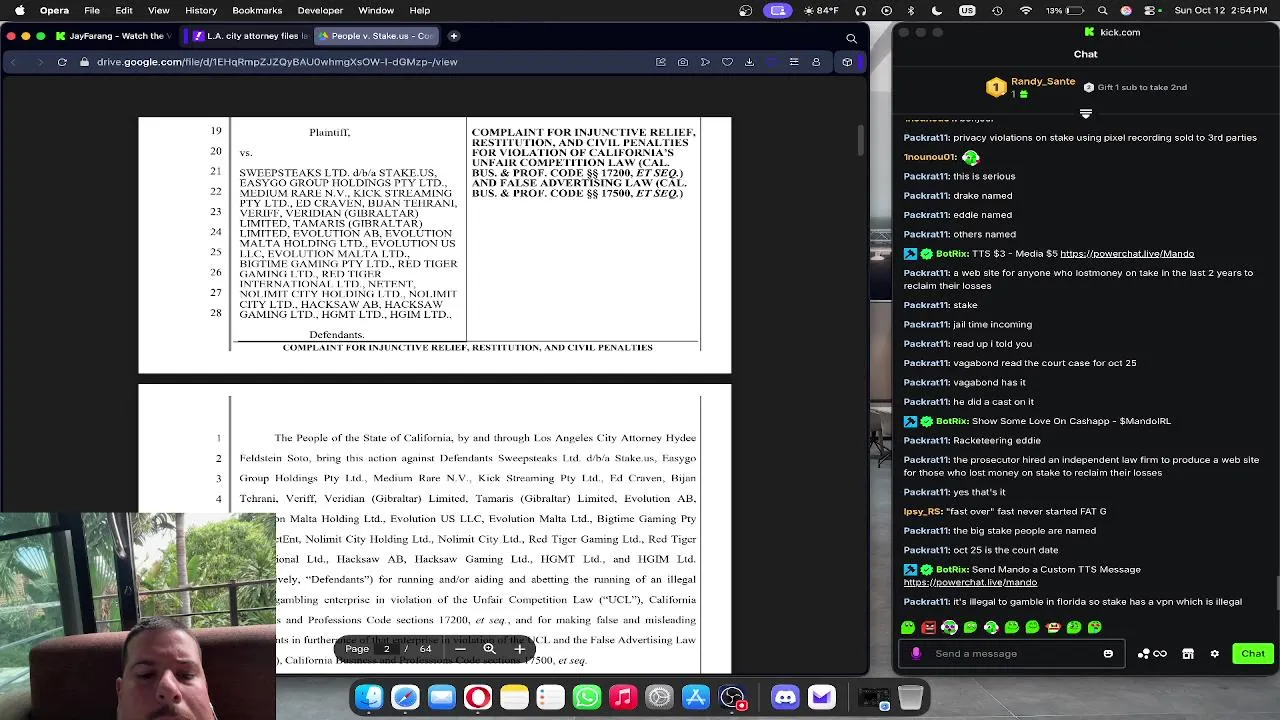The height and width of the screenshot is (720, 1280).
Task: Switch to JayFarang Kick tab
Action: point(117,36)
